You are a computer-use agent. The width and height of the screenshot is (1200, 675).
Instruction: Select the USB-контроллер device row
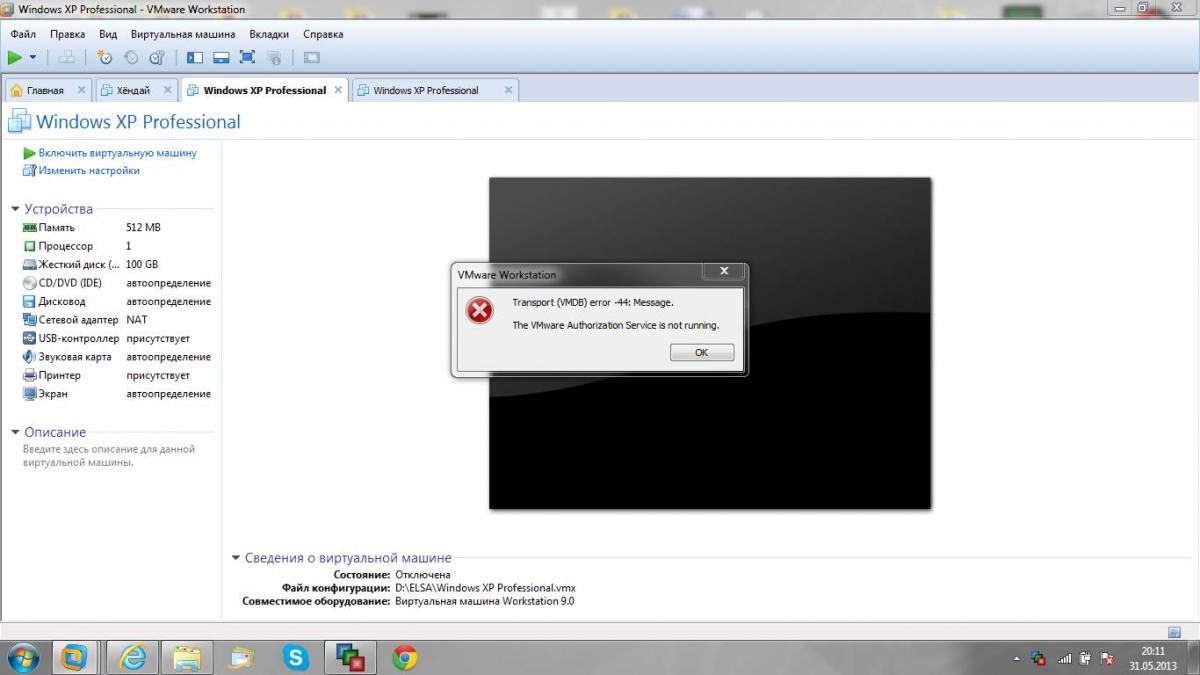pyautogui.click(x=117, y=338)
